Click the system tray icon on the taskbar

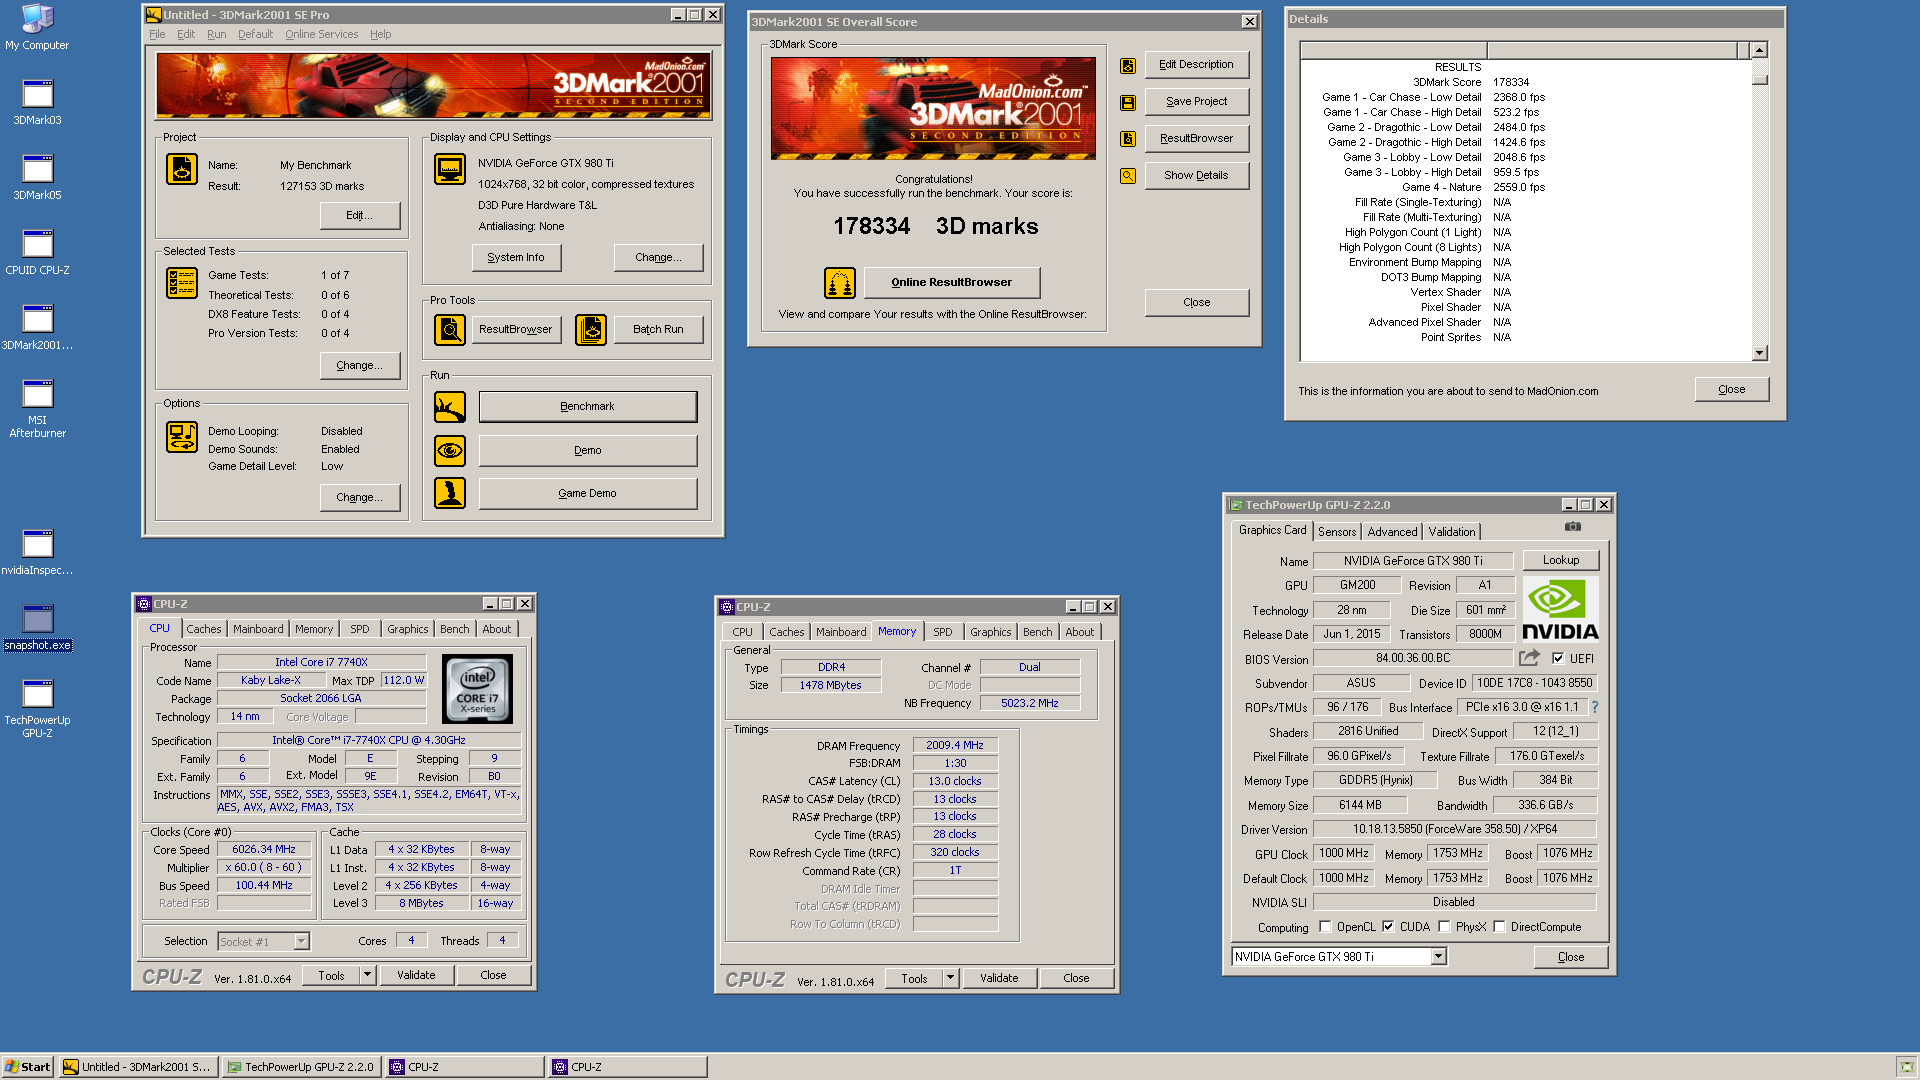[1906, 1067]
